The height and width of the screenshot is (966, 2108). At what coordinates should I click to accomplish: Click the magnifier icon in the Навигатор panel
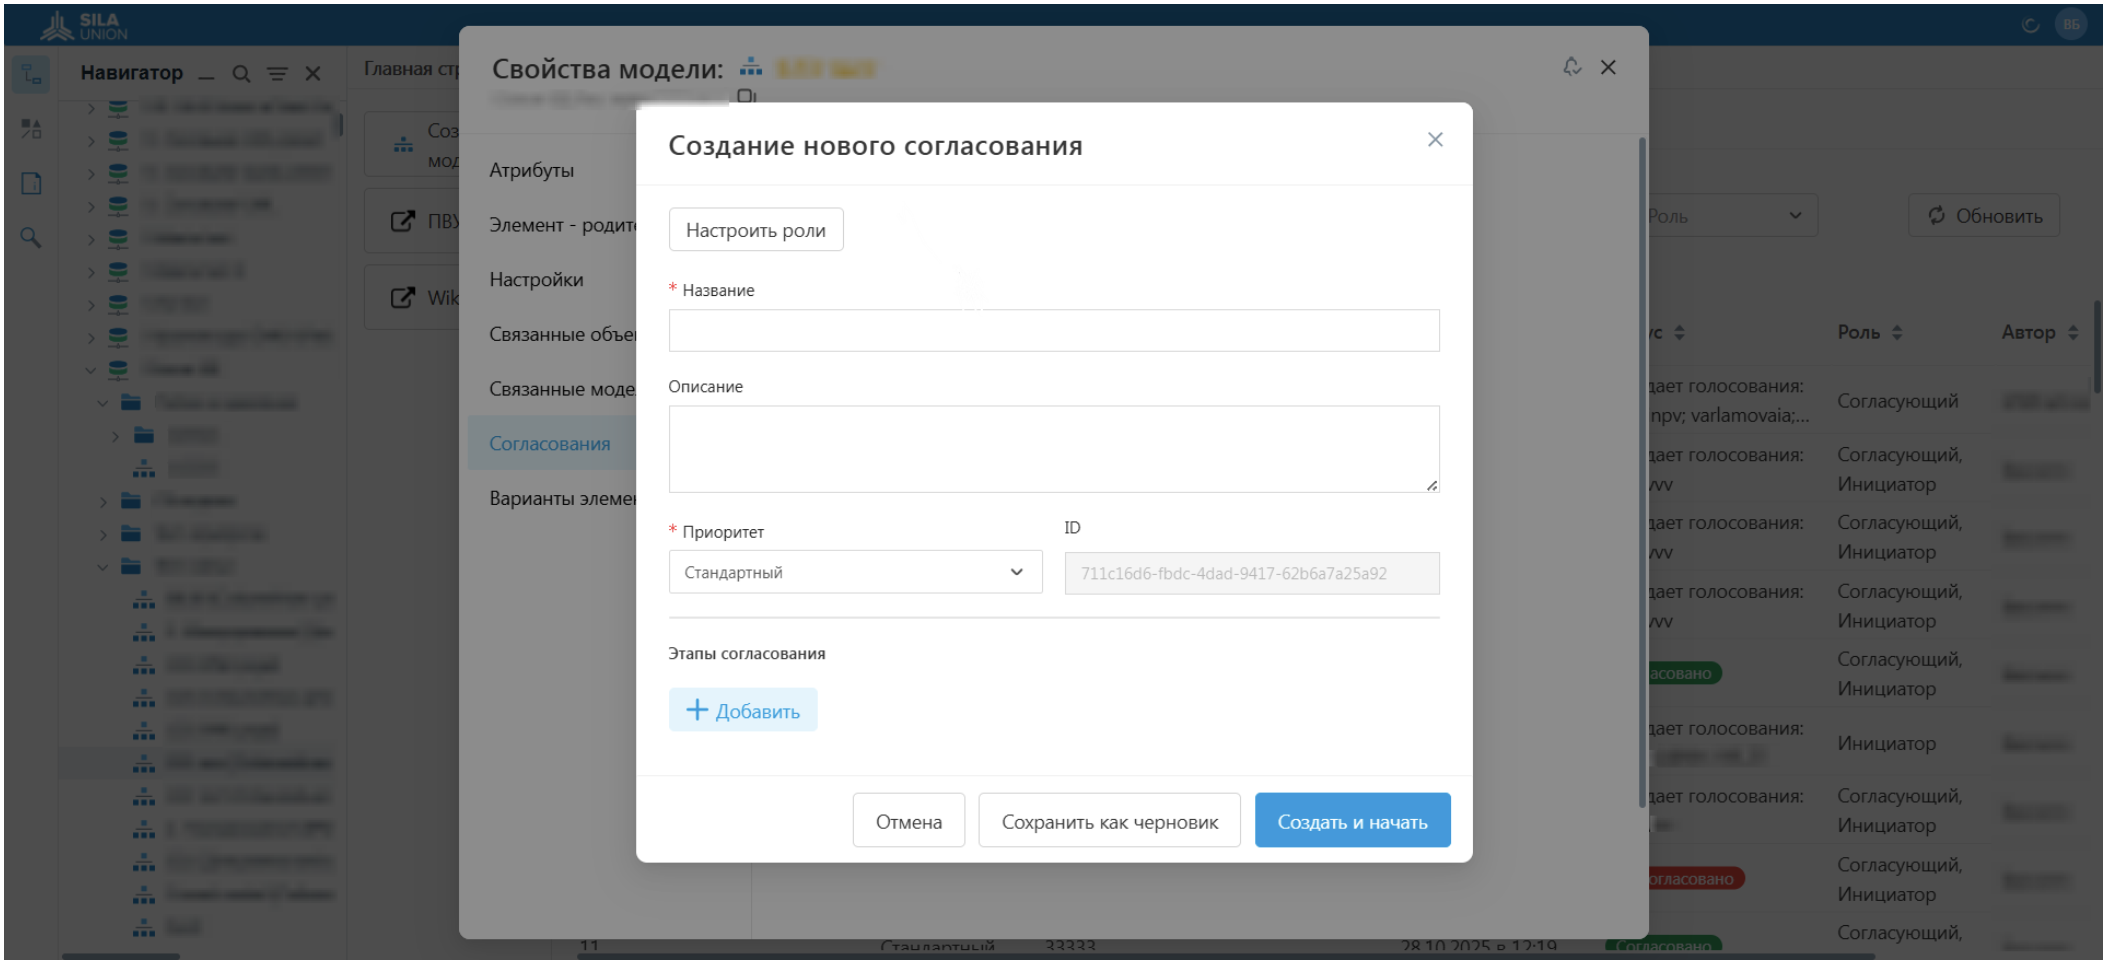pos(242,73)
